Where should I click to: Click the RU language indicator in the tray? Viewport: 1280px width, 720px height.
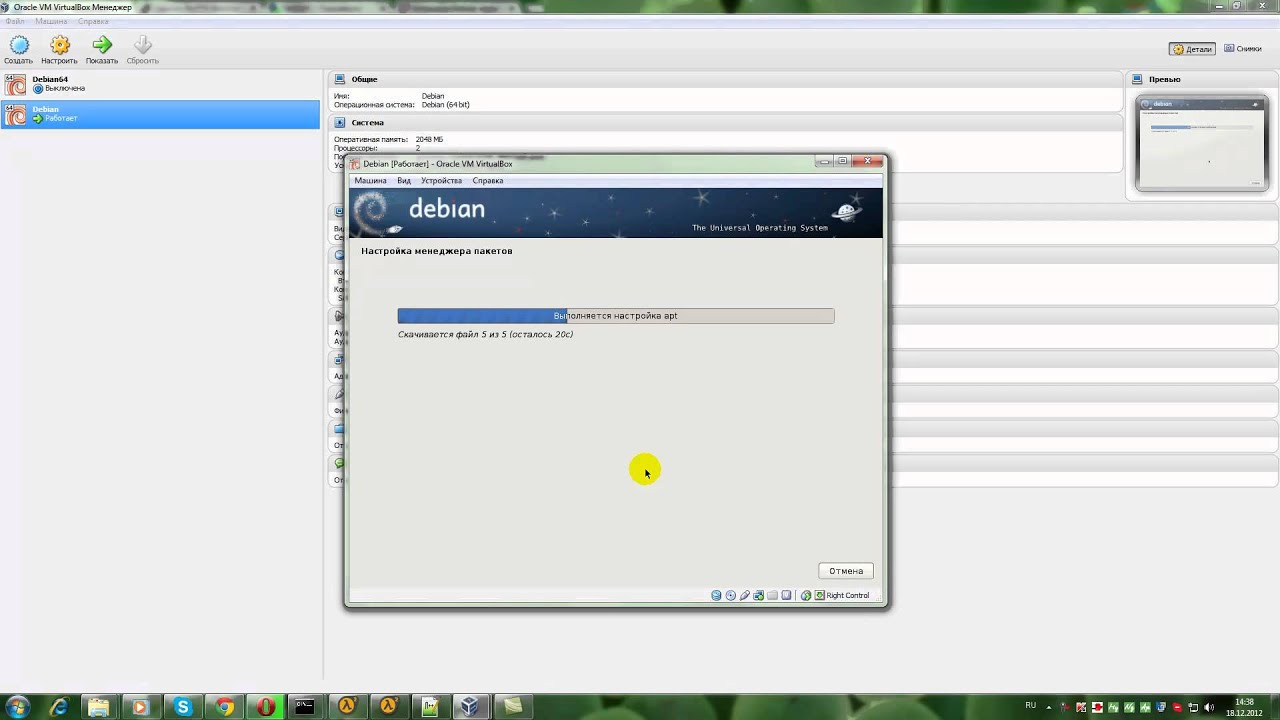pos(1031,706)
